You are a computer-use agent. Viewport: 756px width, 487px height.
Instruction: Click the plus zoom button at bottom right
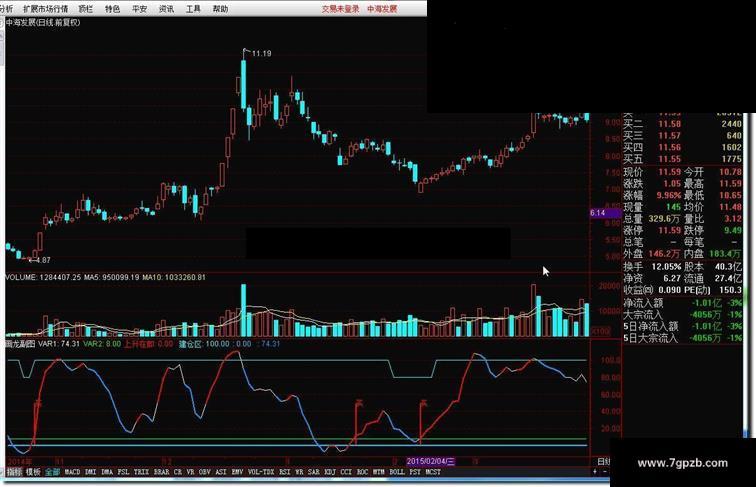point(595,472)
